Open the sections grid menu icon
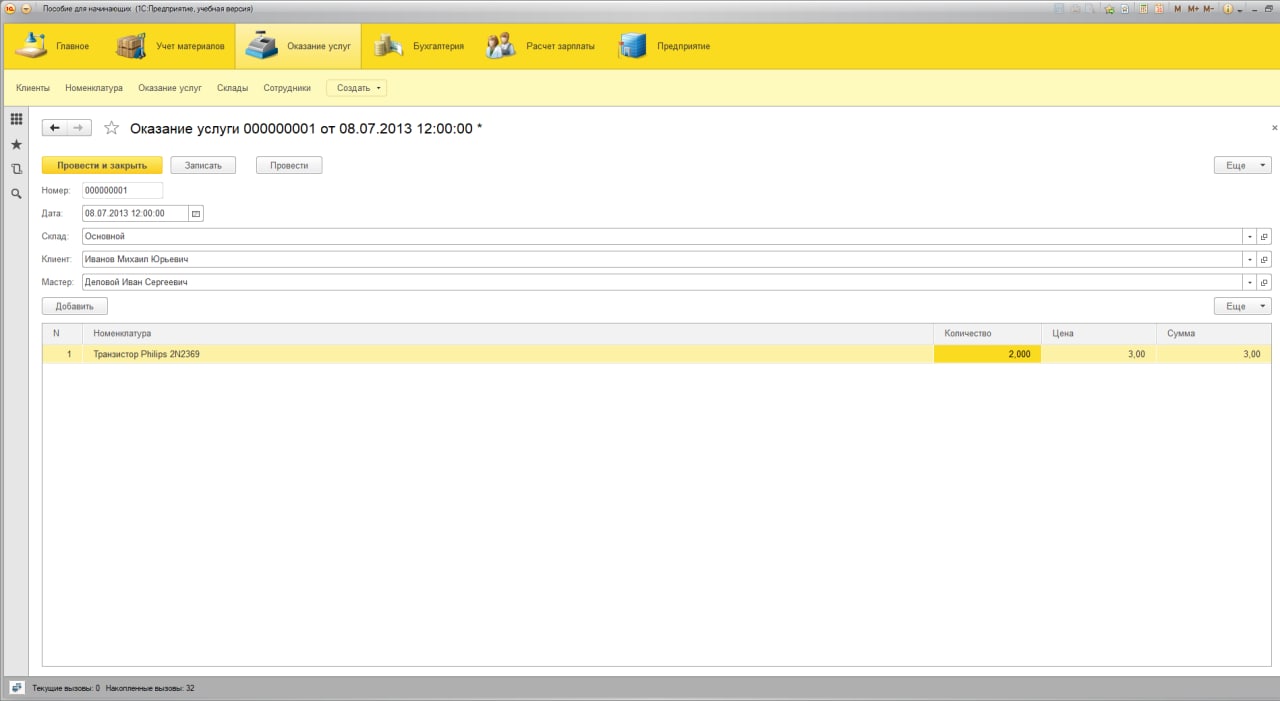 coord(16,119)
